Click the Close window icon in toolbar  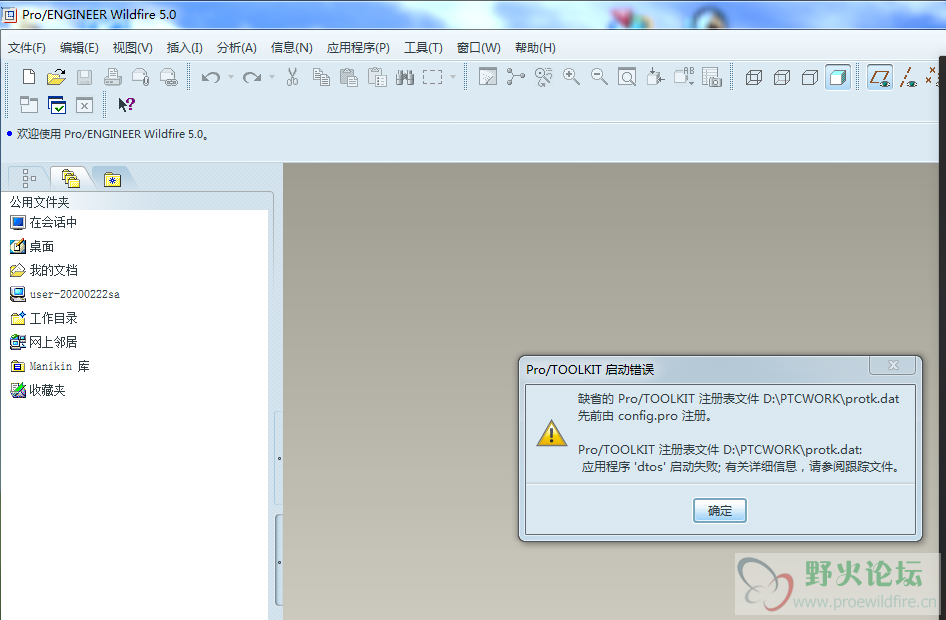(x=84, y=106)
